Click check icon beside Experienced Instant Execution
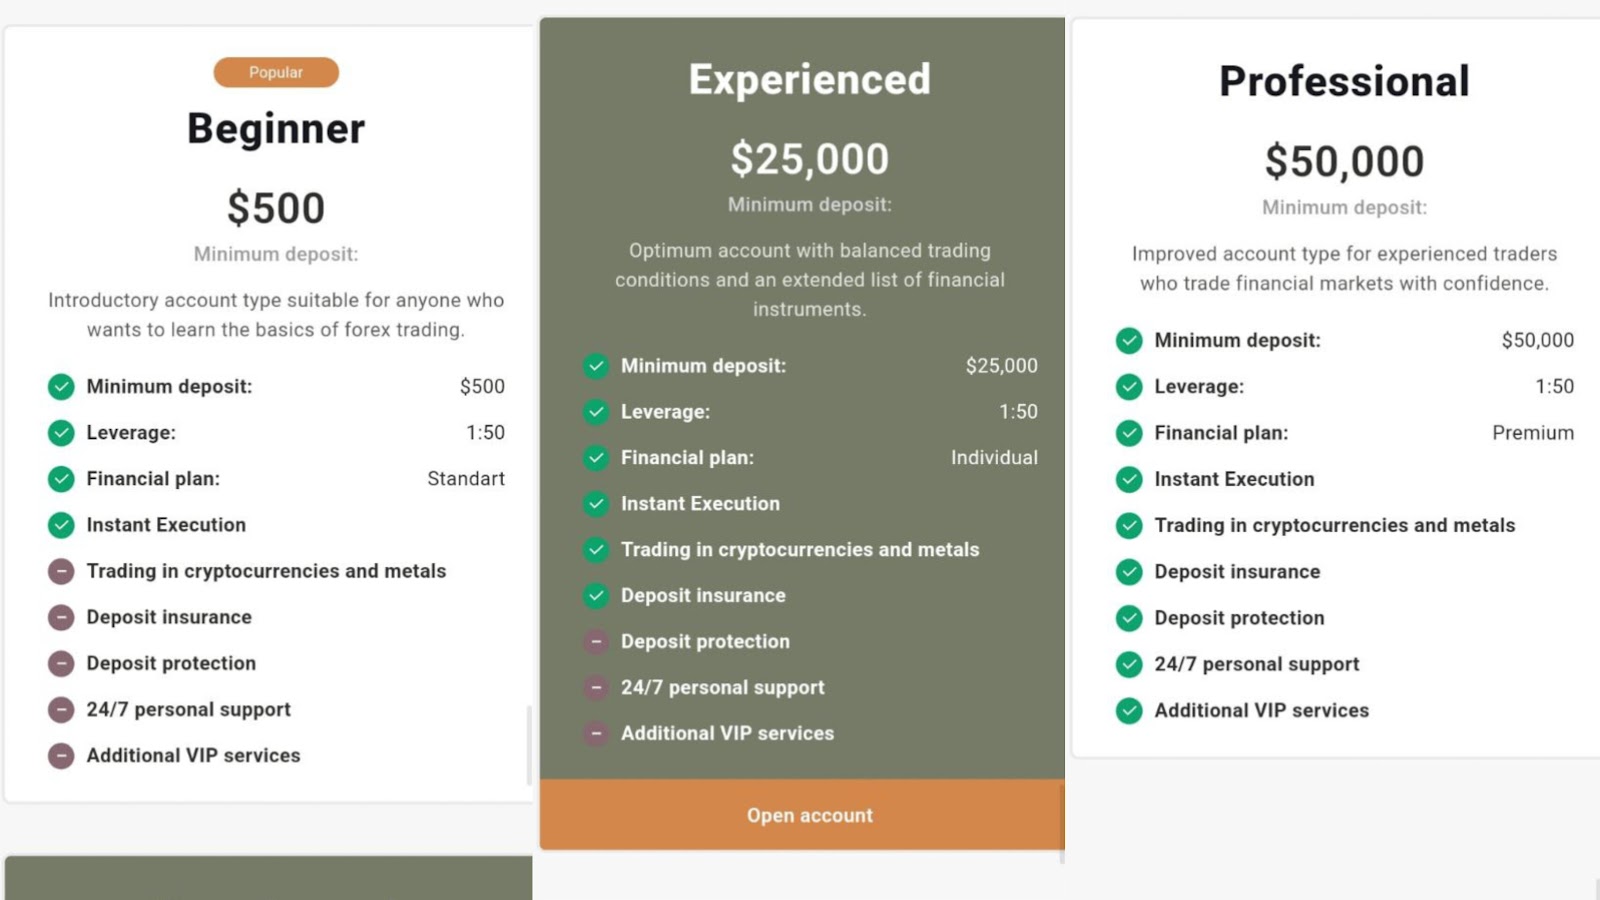 (596, 504)
